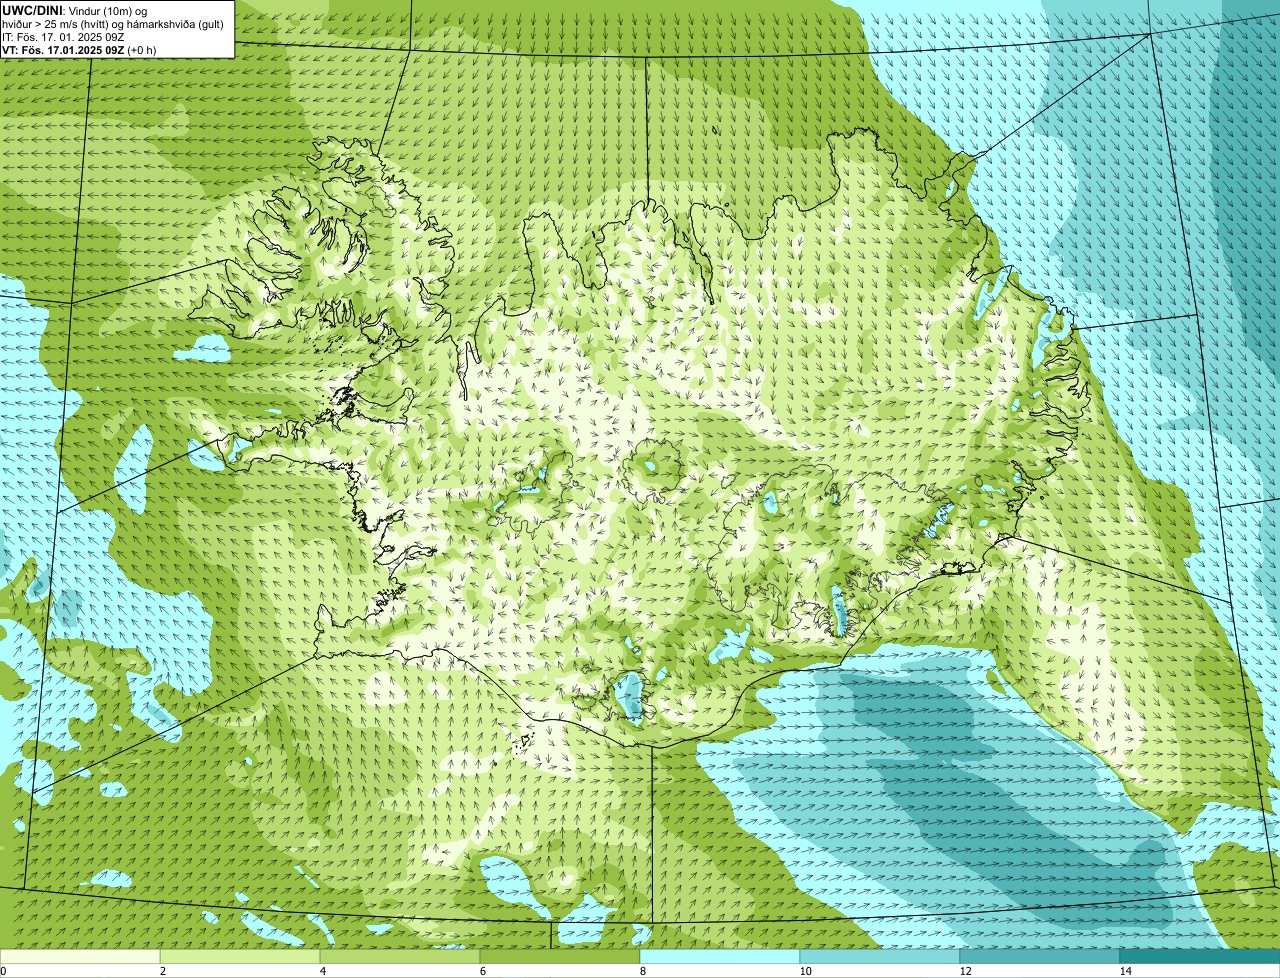Screen dimensions: 1280x978
Task: Click the scale label "4"
Action: coord(322,971)
